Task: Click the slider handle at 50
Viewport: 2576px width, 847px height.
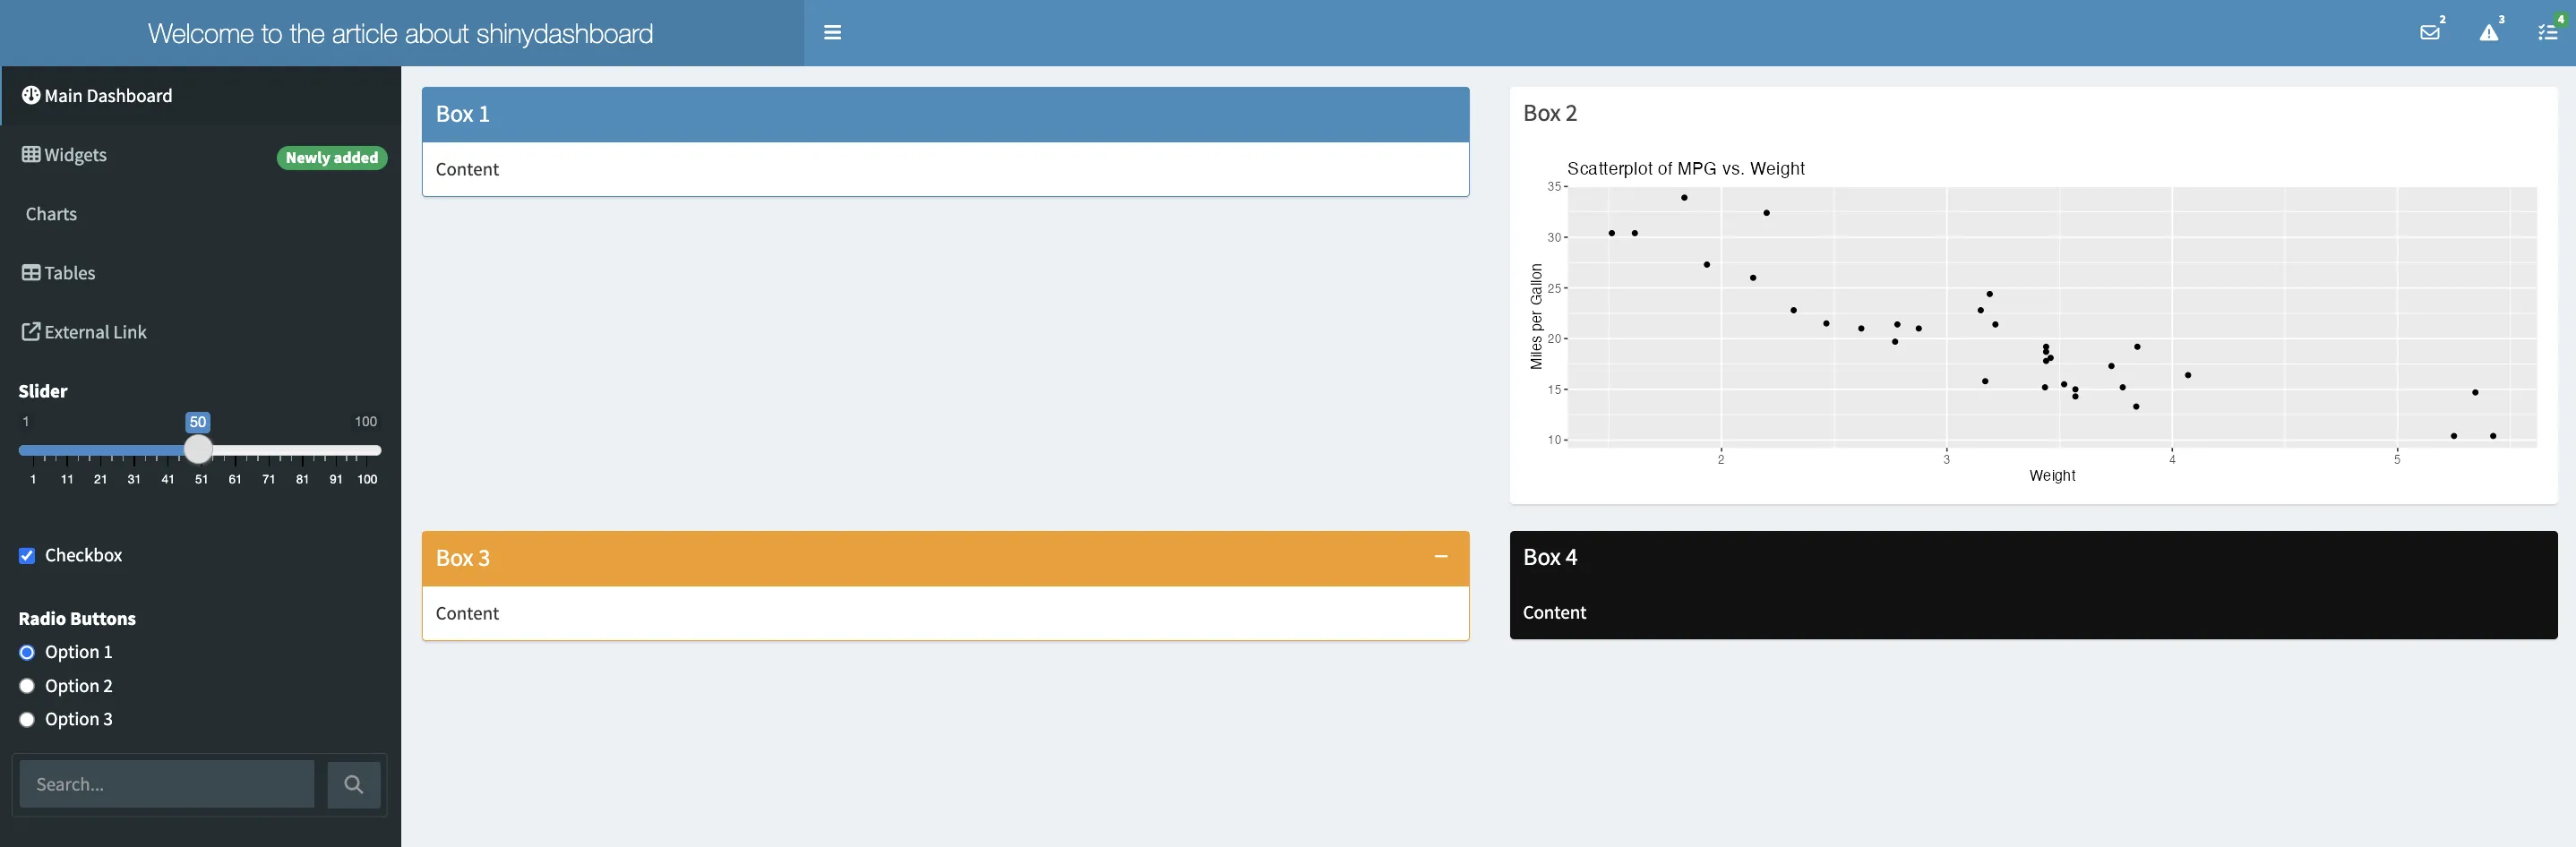Action: 198,450
